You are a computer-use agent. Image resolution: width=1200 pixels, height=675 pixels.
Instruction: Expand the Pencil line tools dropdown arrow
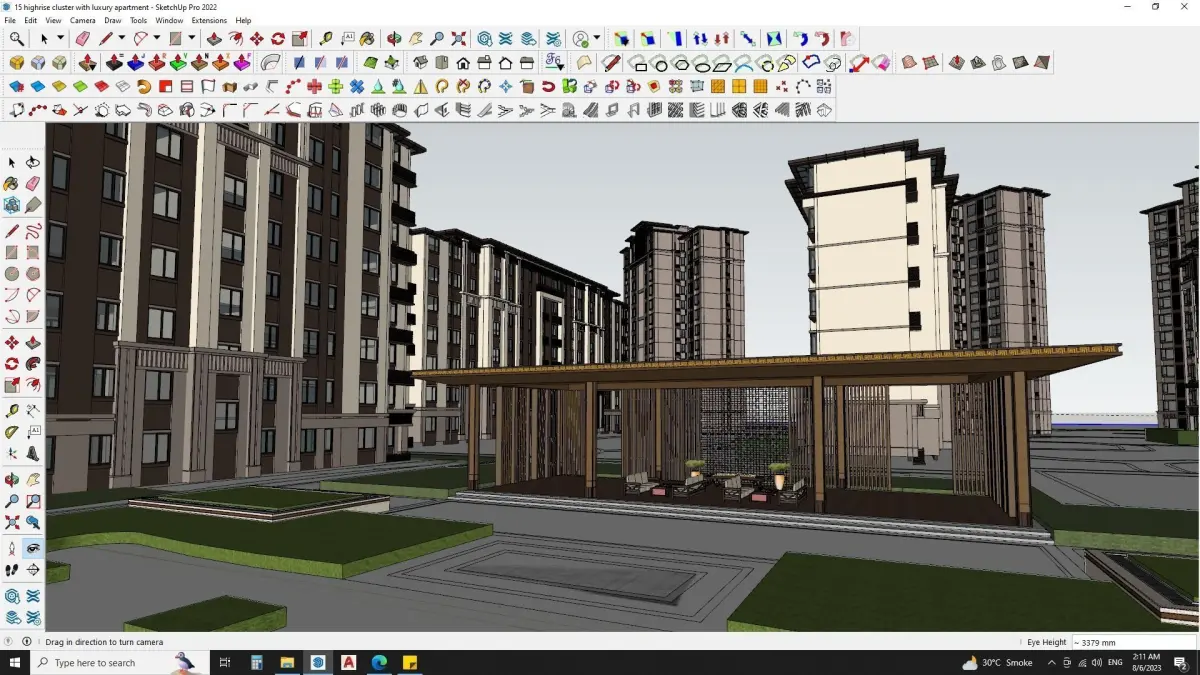click(122, 39)
